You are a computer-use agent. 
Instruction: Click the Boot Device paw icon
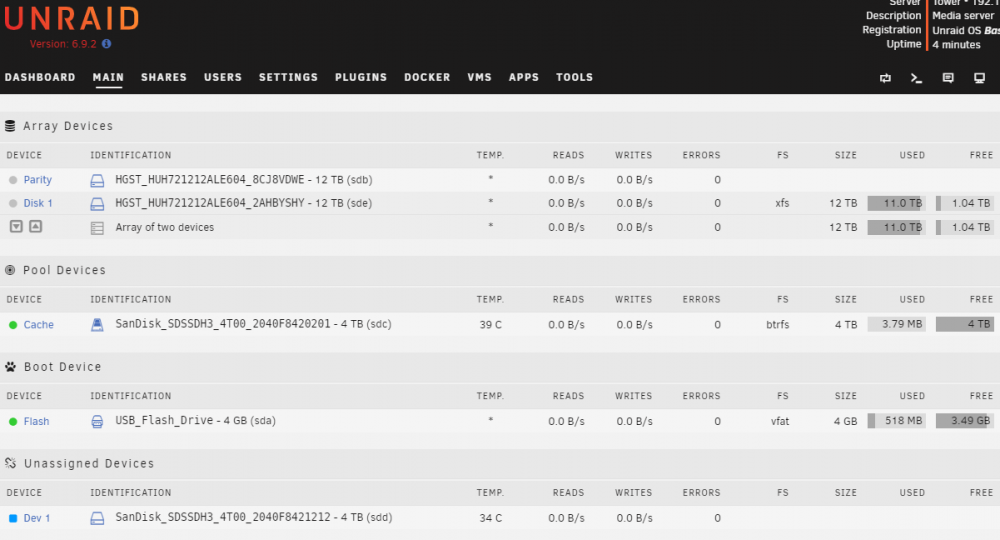(10, 367)
